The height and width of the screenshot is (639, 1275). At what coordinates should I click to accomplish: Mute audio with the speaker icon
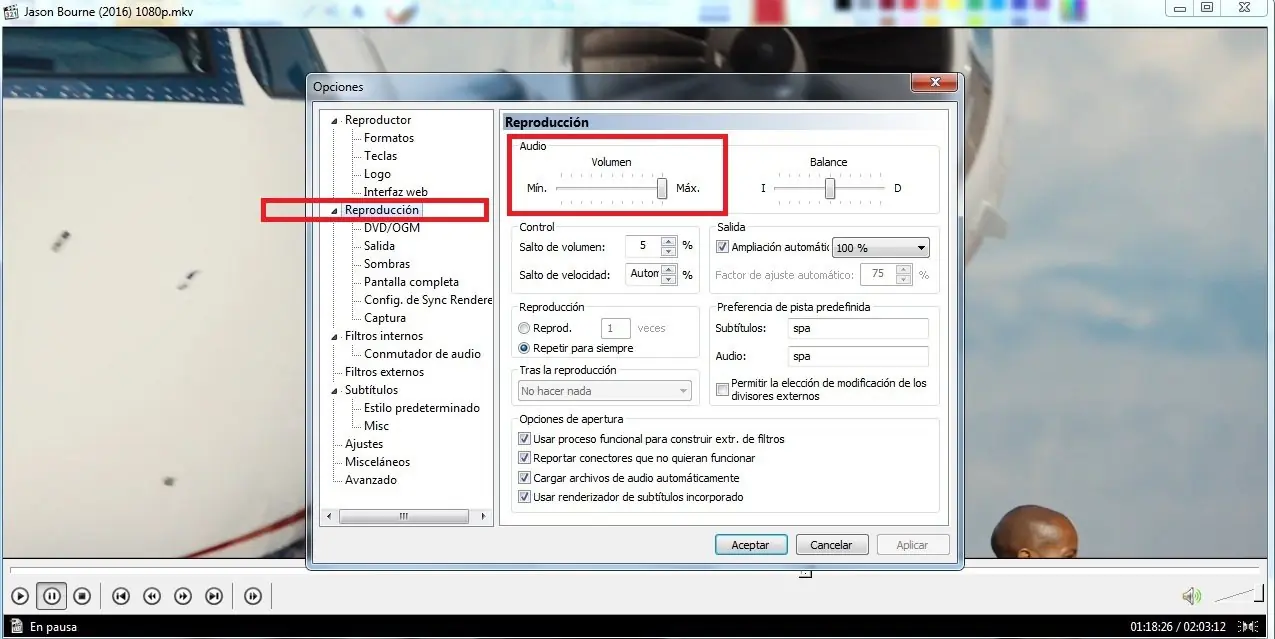pos(1191,597)
